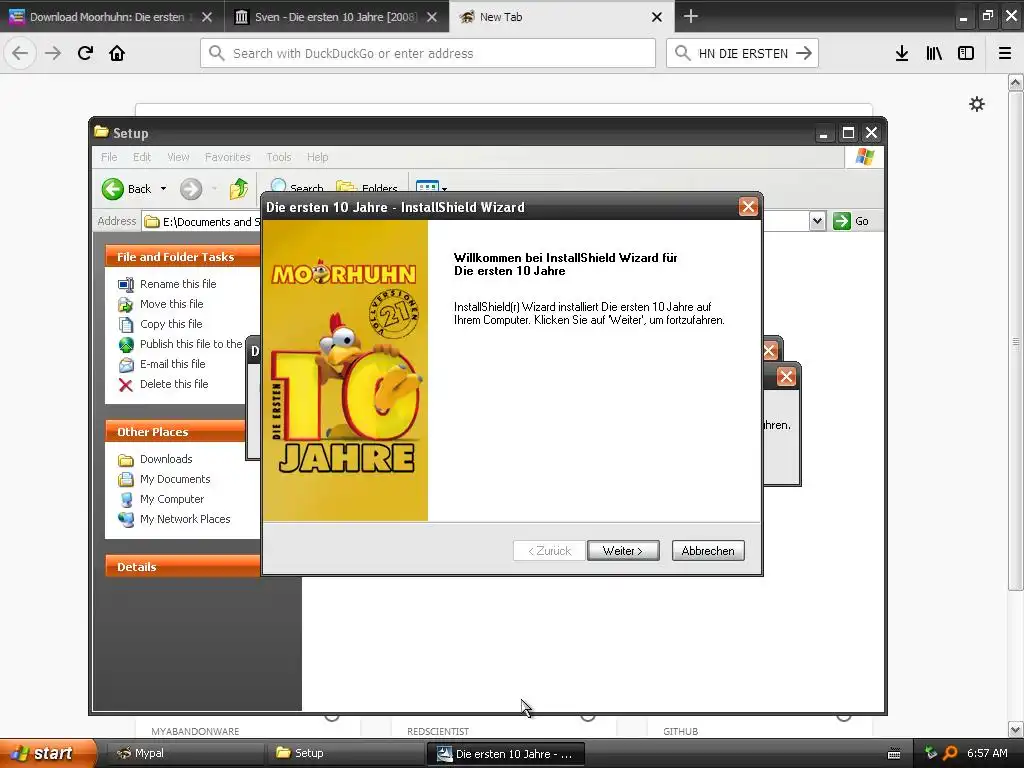Image resolution: width=1024 pixels, height=768 pixels.
Task: Click Copy this file
Action: pyautogui.click(x=171, y=324)
